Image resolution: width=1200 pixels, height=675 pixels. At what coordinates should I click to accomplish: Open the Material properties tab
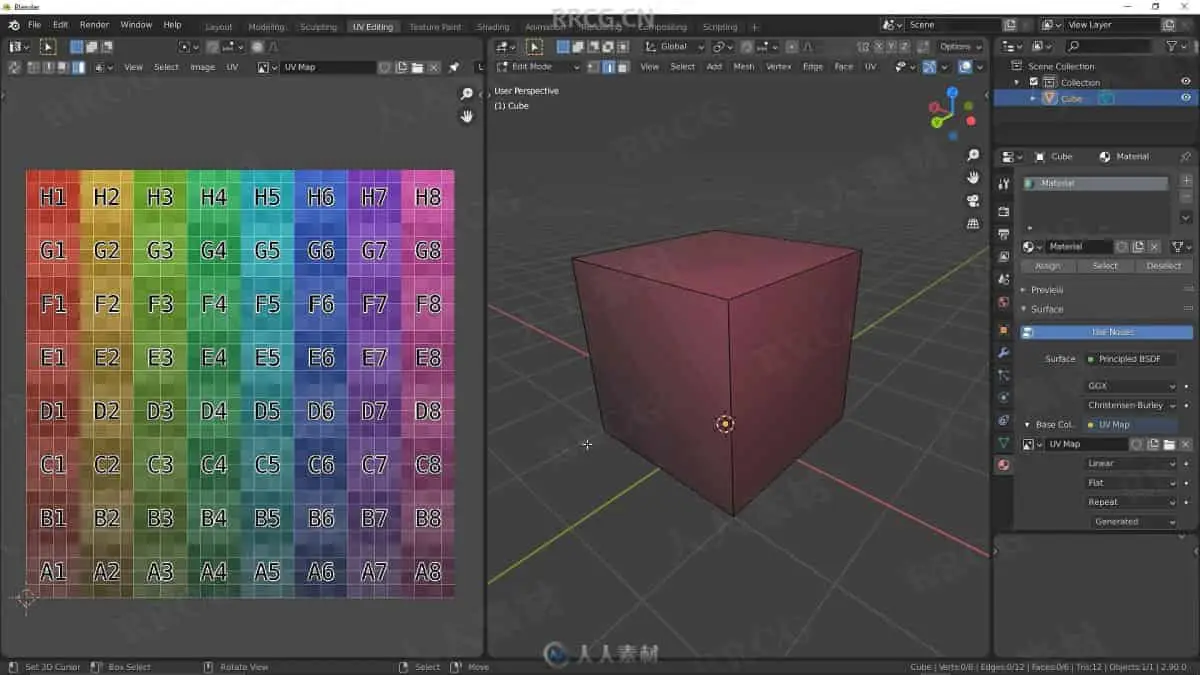tap(1004, 465)
